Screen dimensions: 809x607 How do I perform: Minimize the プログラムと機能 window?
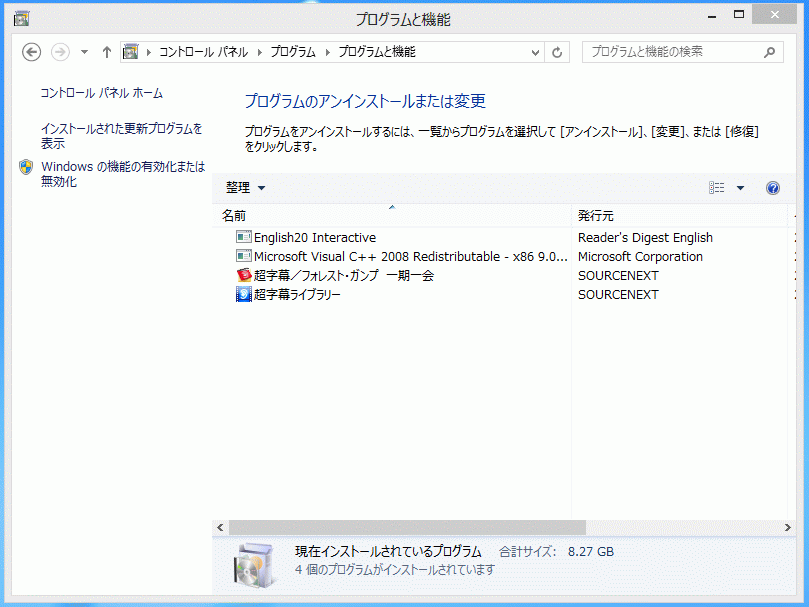click(x=713, y=16)
